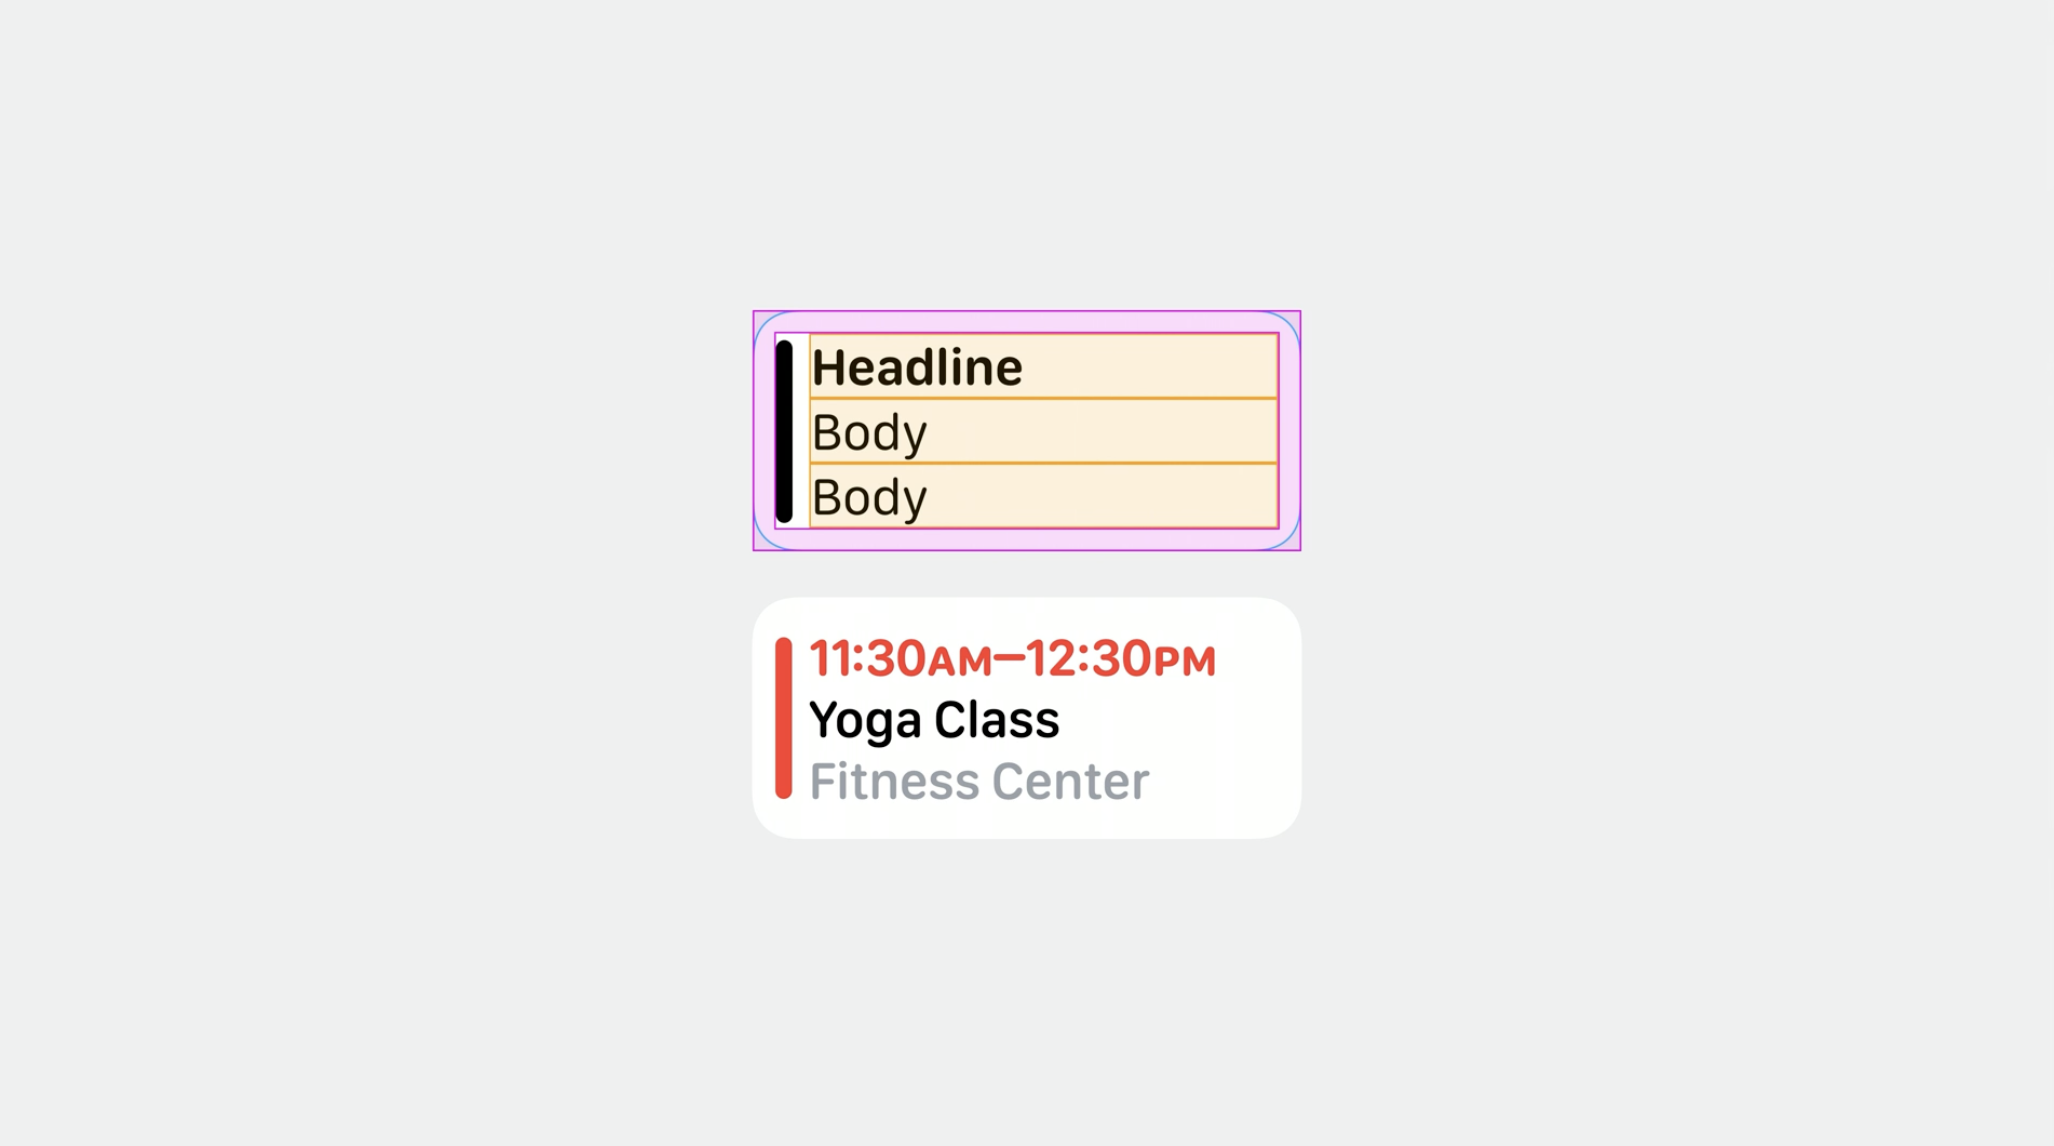Click the pink padding strip above the Headline row
Image resolution: width=2054 pixels, height=1146 pixels.
(x=1026, y=322)
